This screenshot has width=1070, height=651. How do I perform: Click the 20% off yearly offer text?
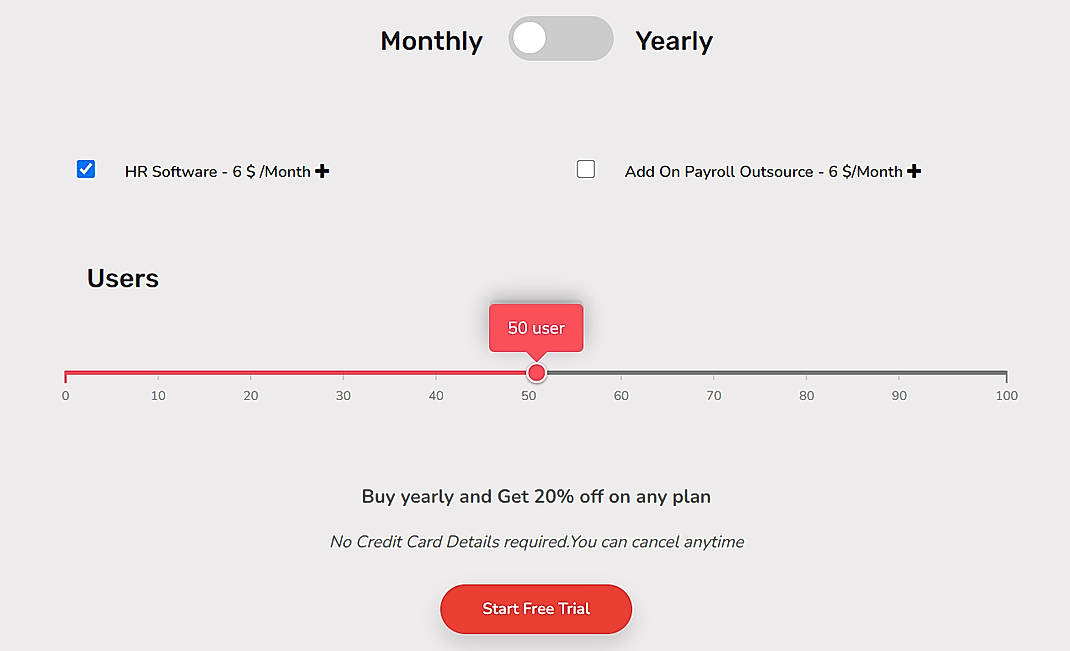(536, 496)
